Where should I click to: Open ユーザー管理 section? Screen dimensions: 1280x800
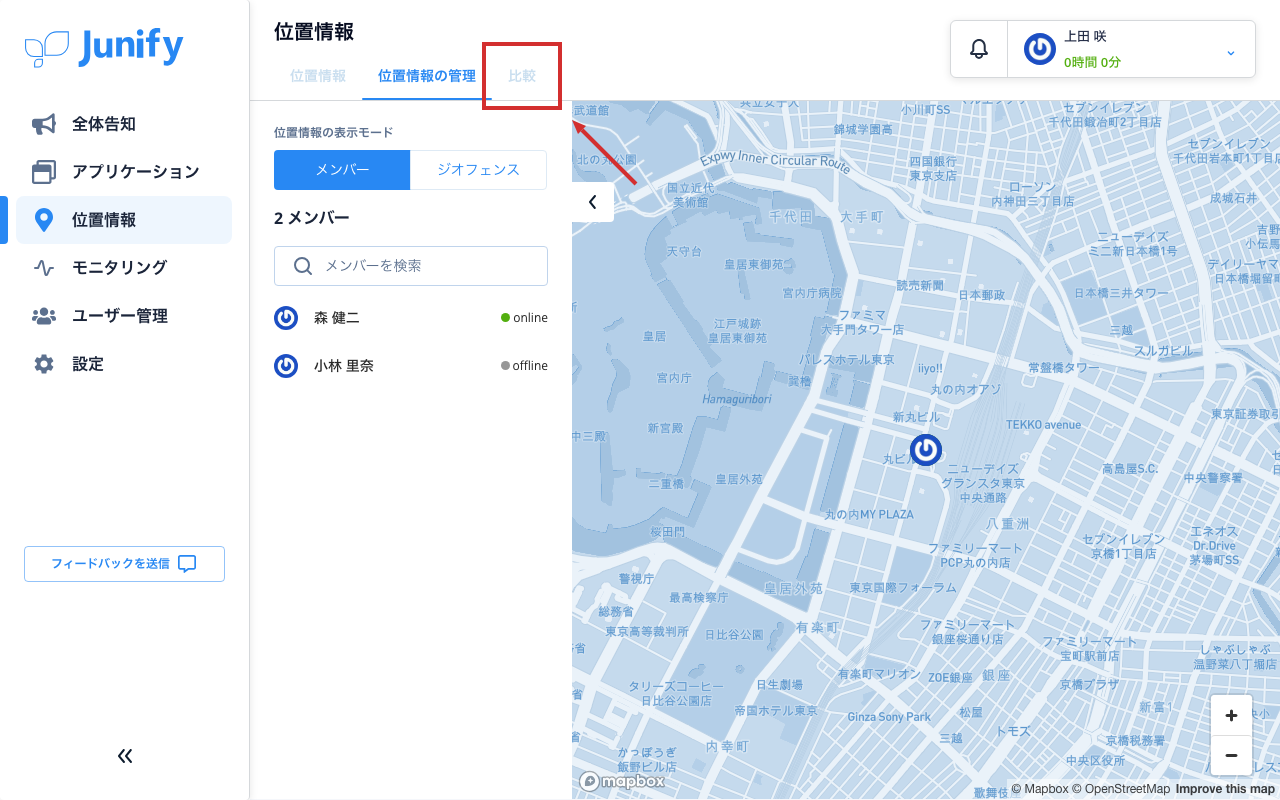pyautogui.click(x=124, y=316)
